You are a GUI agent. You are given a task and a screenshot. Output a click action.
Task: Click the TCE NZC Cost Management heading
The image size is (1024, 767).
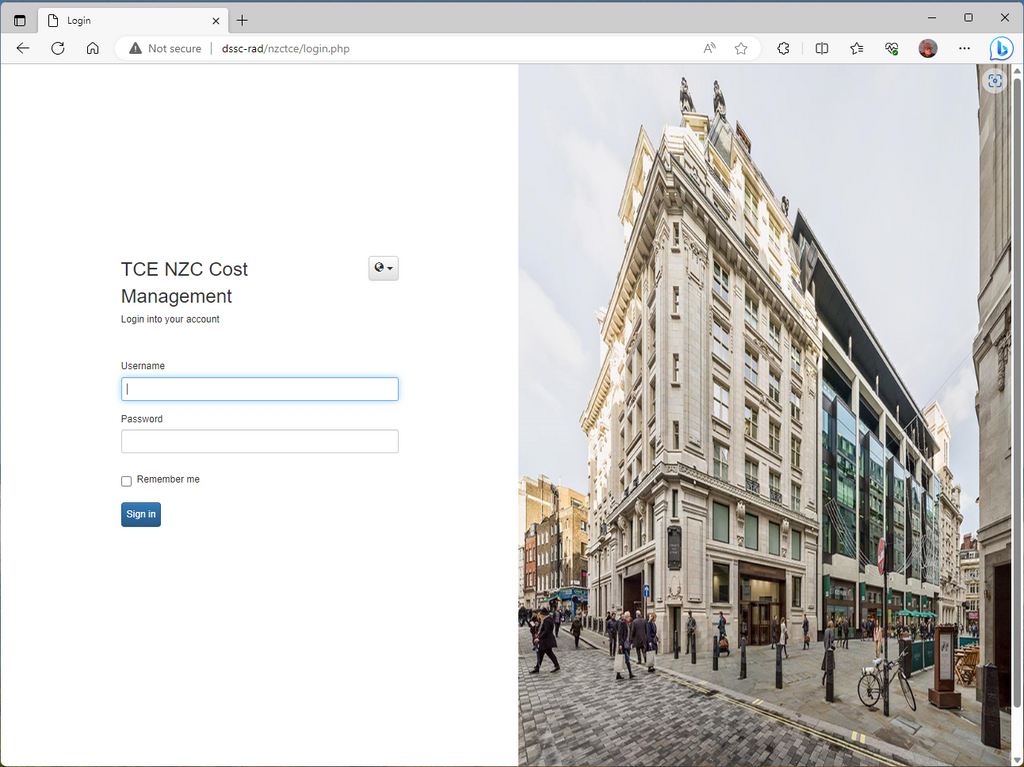point(184,282)
